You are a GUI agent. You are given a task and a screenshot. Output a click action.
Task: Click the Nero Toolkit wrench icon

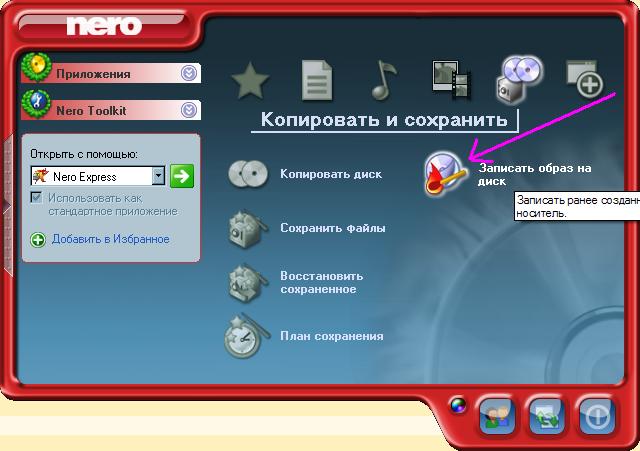(x=37, y=104)
